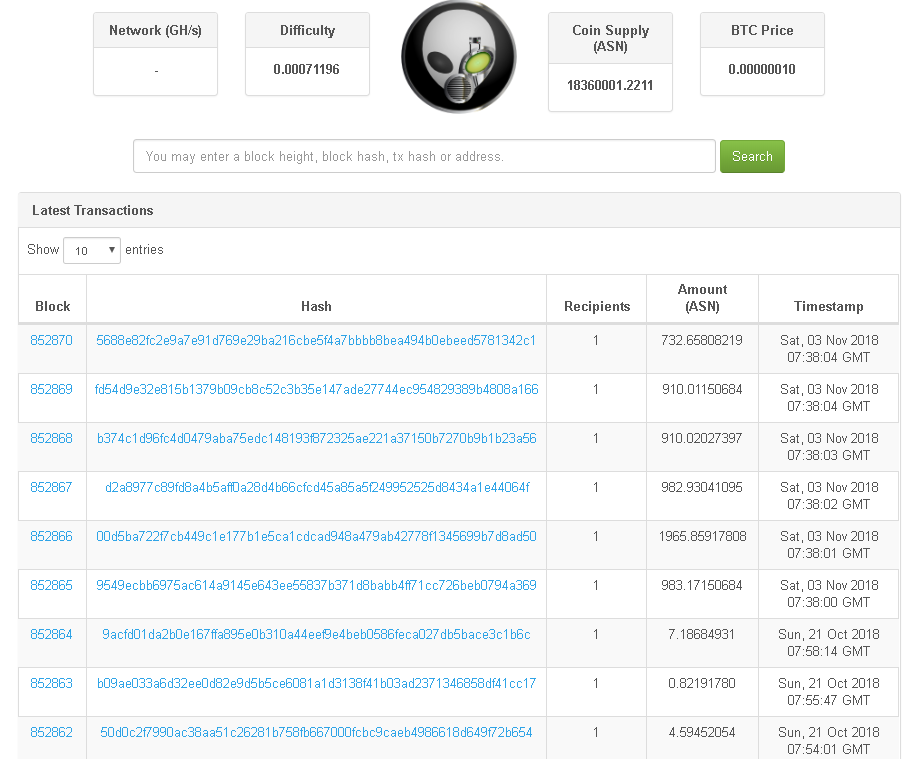Open transaction hash starting 00d5ba722f7c
Viewport: 910px width, 759px height.
316,537
